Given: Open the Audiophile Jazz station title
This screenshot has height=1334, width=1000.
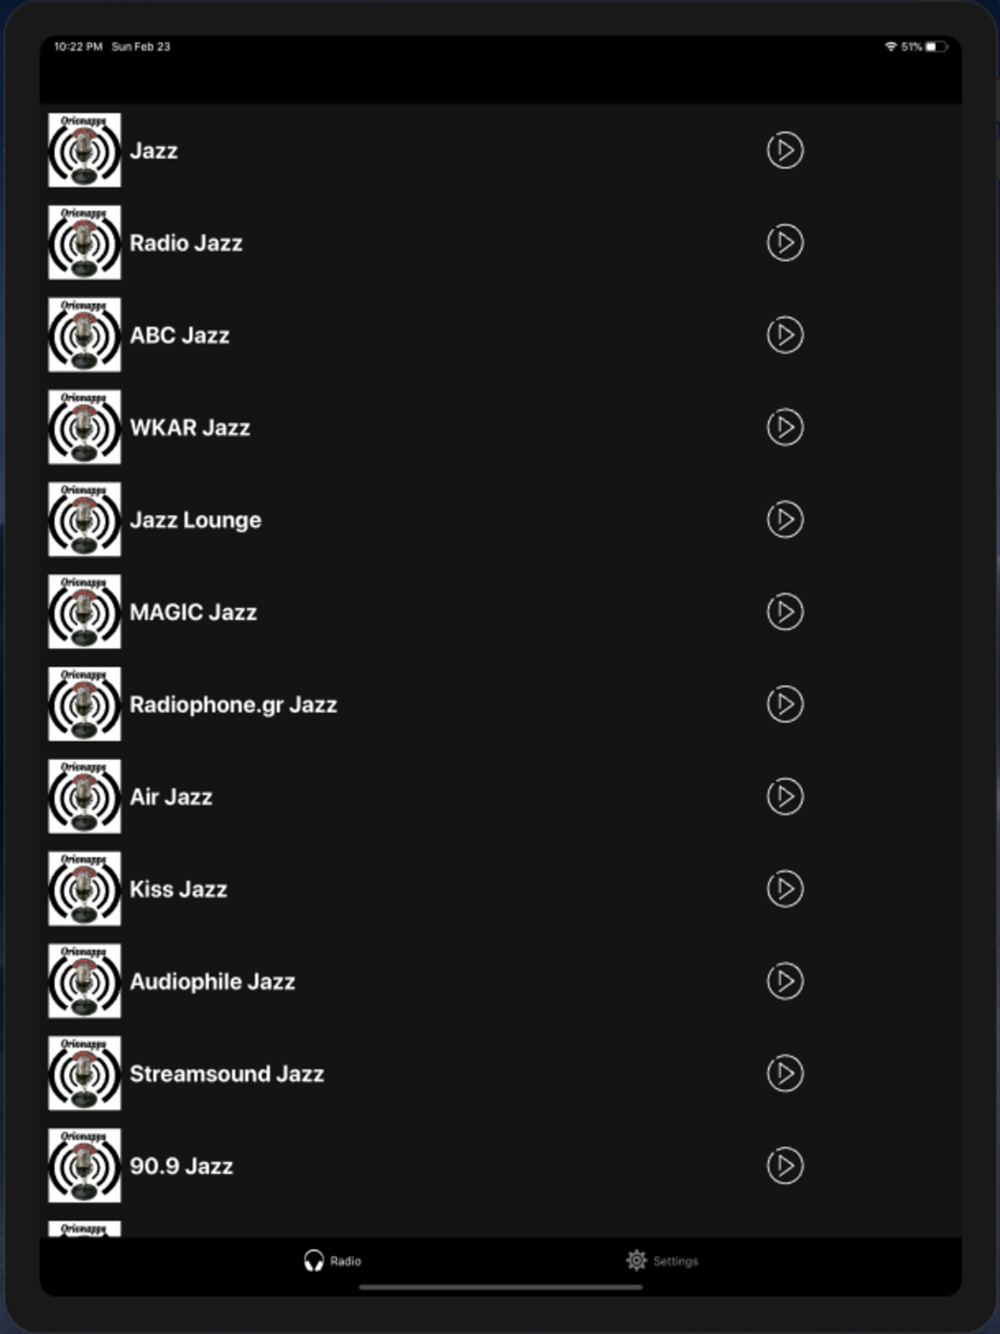Looking at the screenshot, I should click(x=212, y=982).
